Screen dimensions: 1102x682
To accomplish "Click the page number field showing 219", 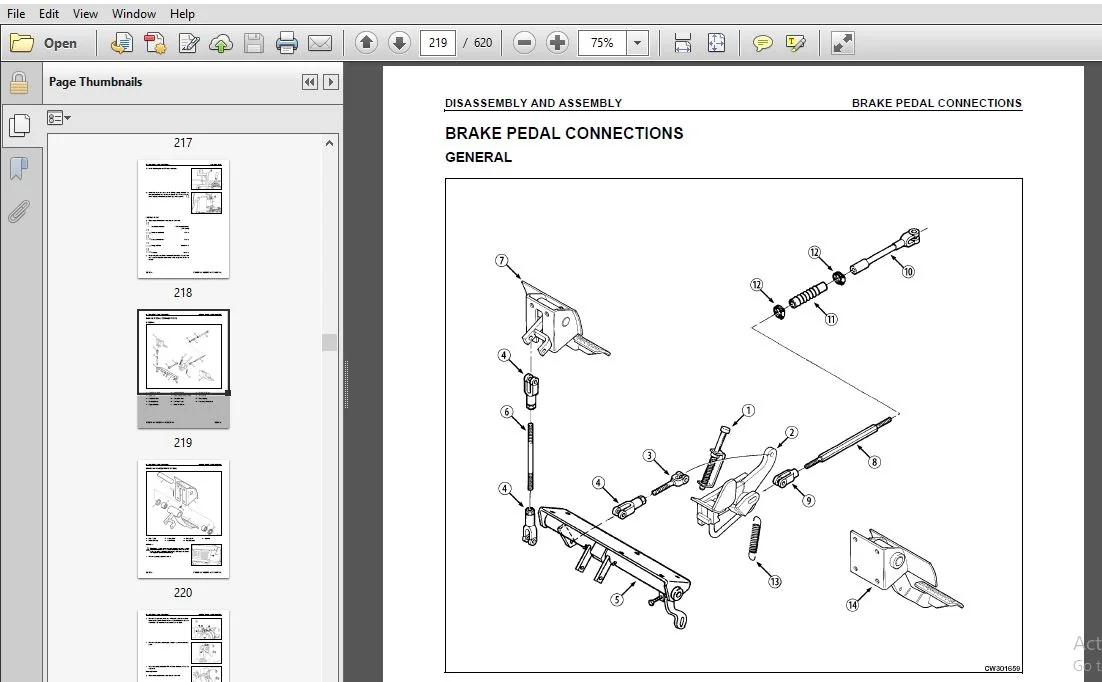I will (x=437, y=43).
